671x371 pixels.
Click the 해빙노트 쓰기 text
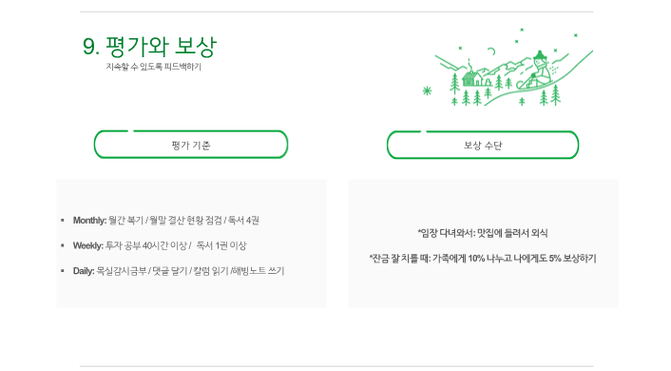pyautogui.click(x=258, y=271)
